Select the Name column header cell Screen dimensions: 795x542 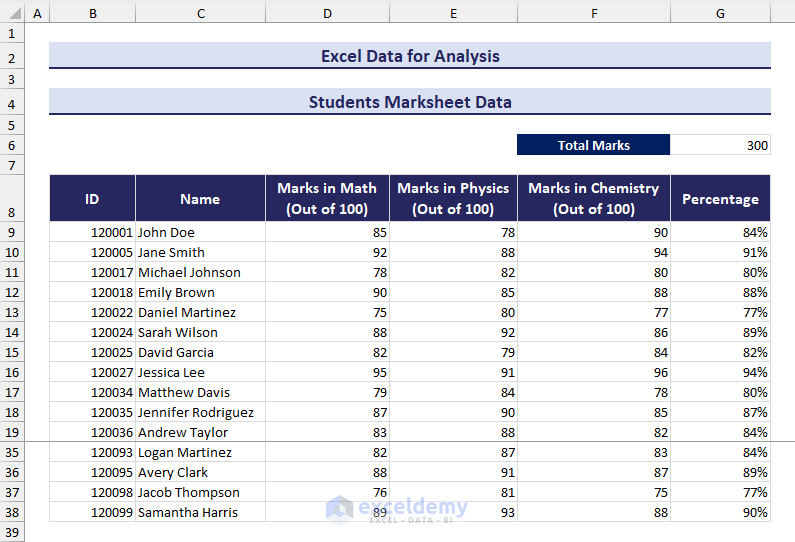pyautogui.click(x=200, y=199)
